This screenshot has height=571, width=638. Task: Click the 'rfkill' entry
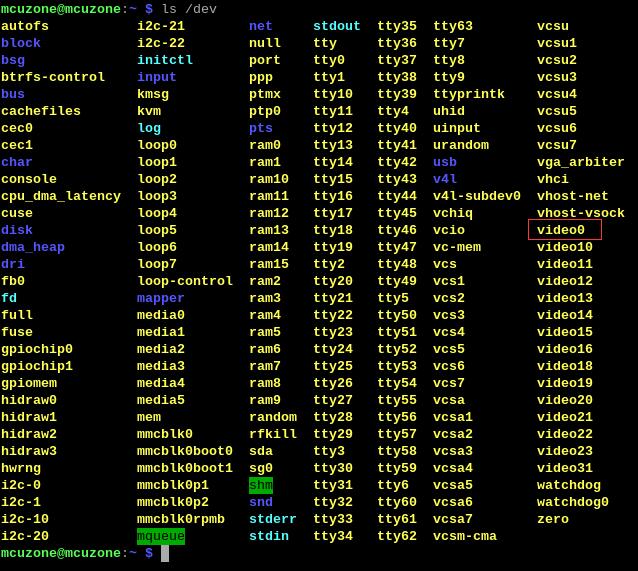[x=273, y=434]
